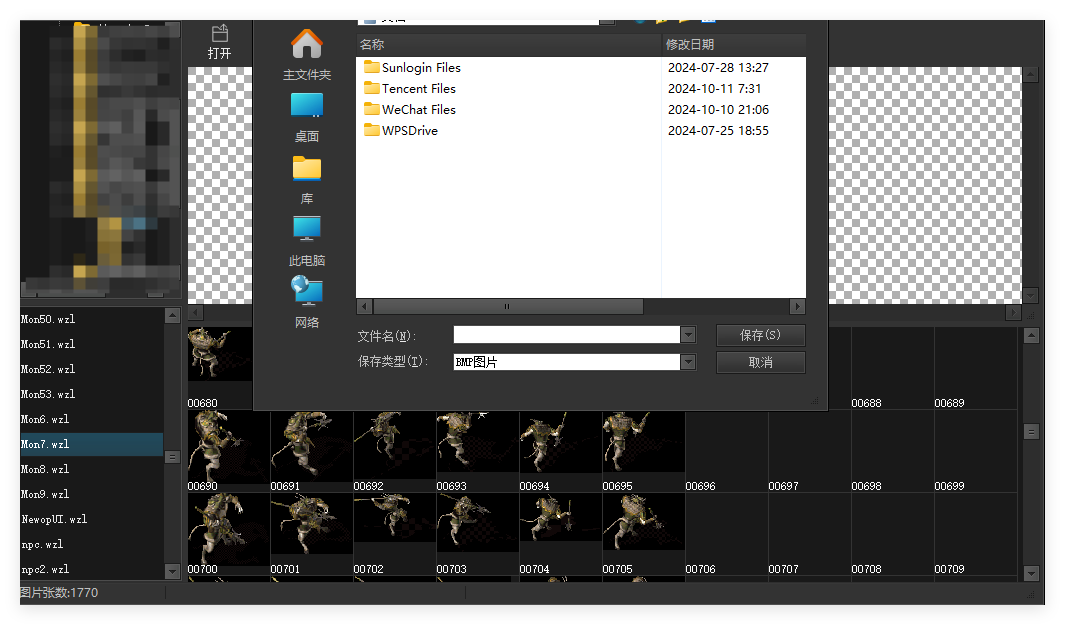Select image slot 00699
The width and height of the screenshot is (1065, 625).
[x=975, y=451]
